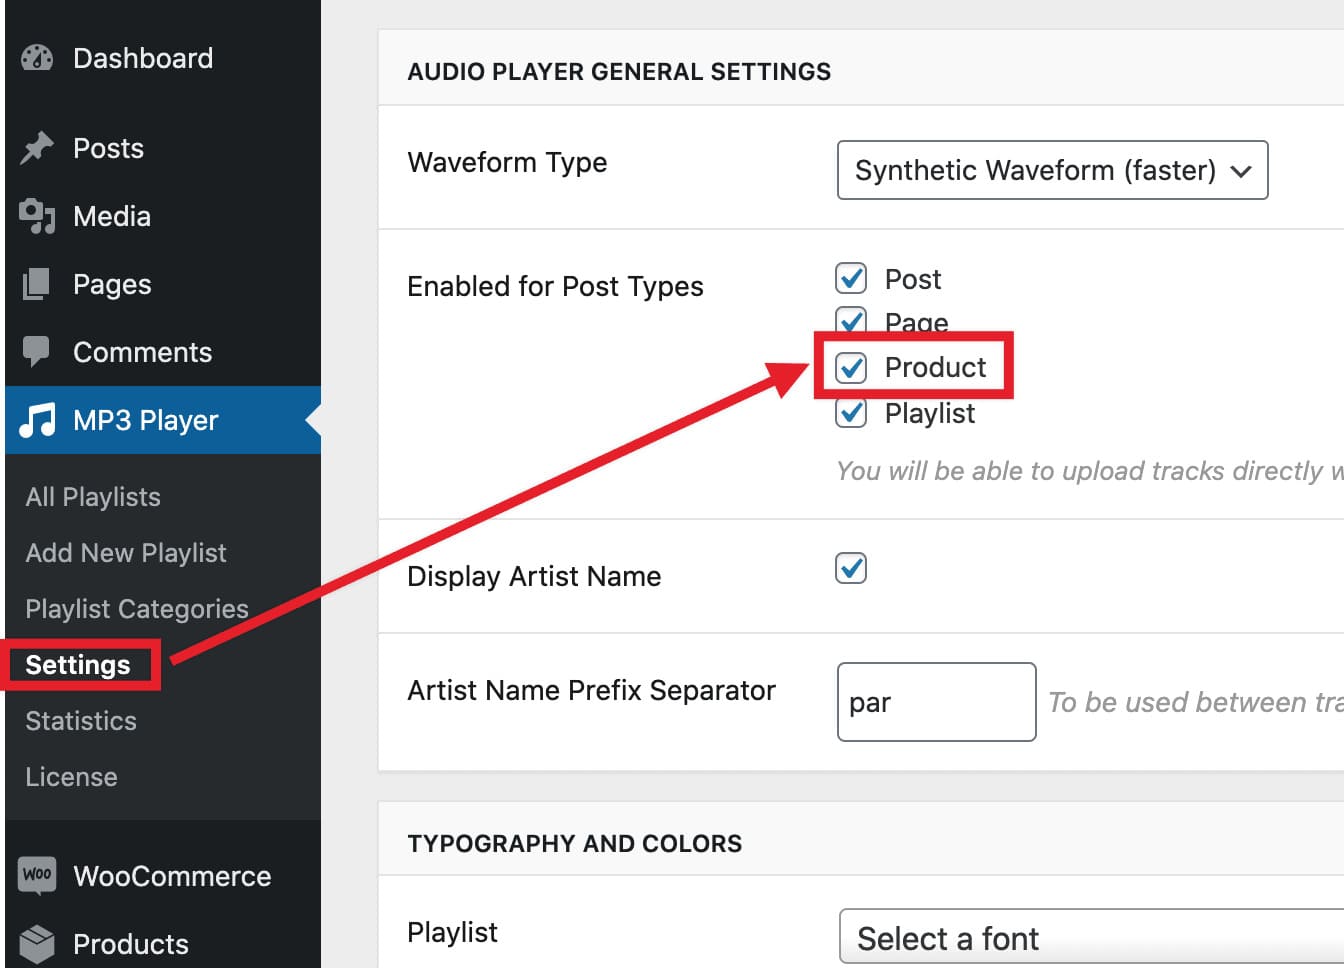1344x968 pixels.
Task: Open the Settings submenu link
Action: pos(78,665)
